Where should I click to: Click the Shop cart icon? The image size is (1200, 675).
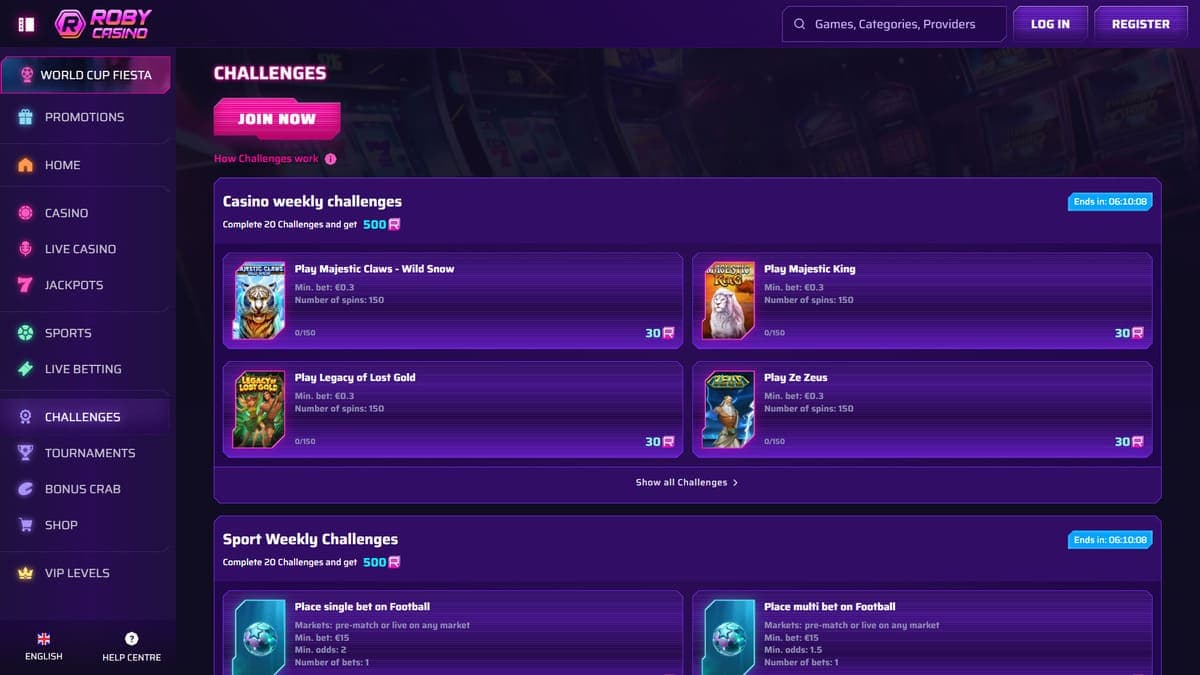tap(26, 525)
